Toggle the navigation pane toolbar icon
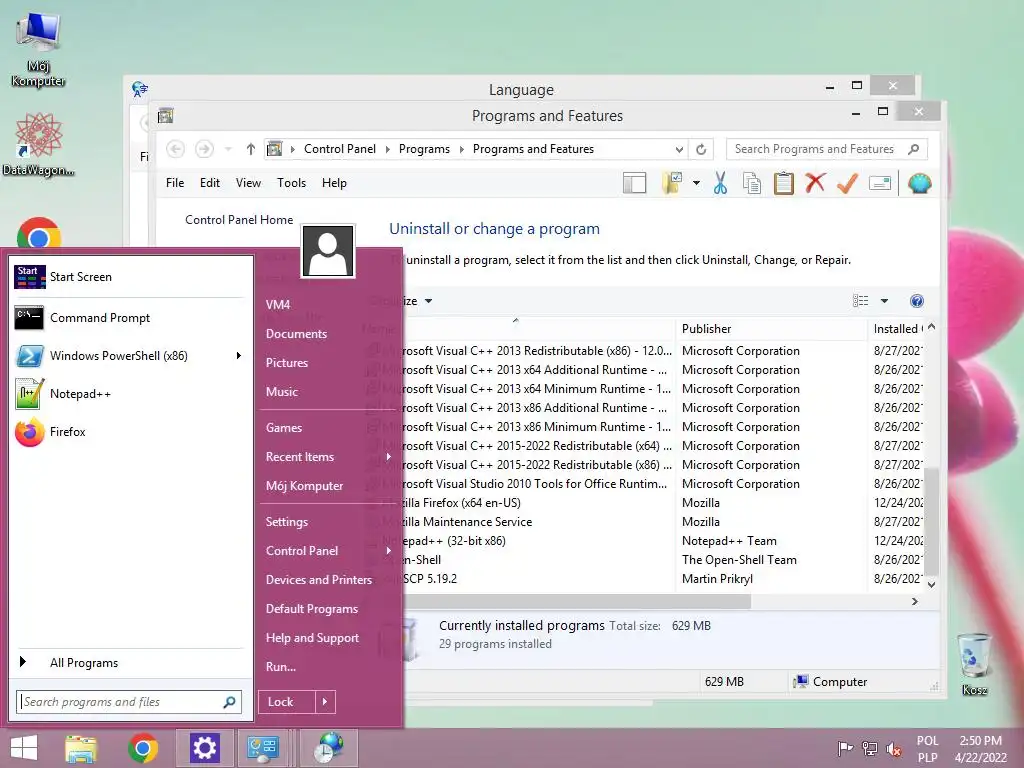This screenshot has width=1024, height=768. click(x=634, y=184)
